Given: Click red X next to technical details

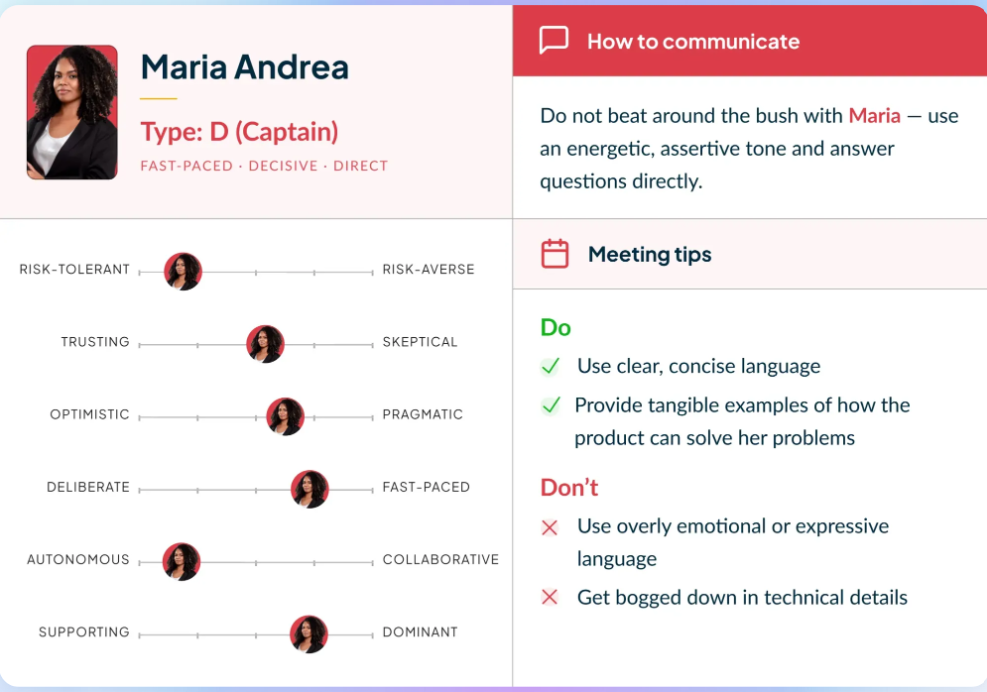Looking at the screenshot, I should pos(549,598).
